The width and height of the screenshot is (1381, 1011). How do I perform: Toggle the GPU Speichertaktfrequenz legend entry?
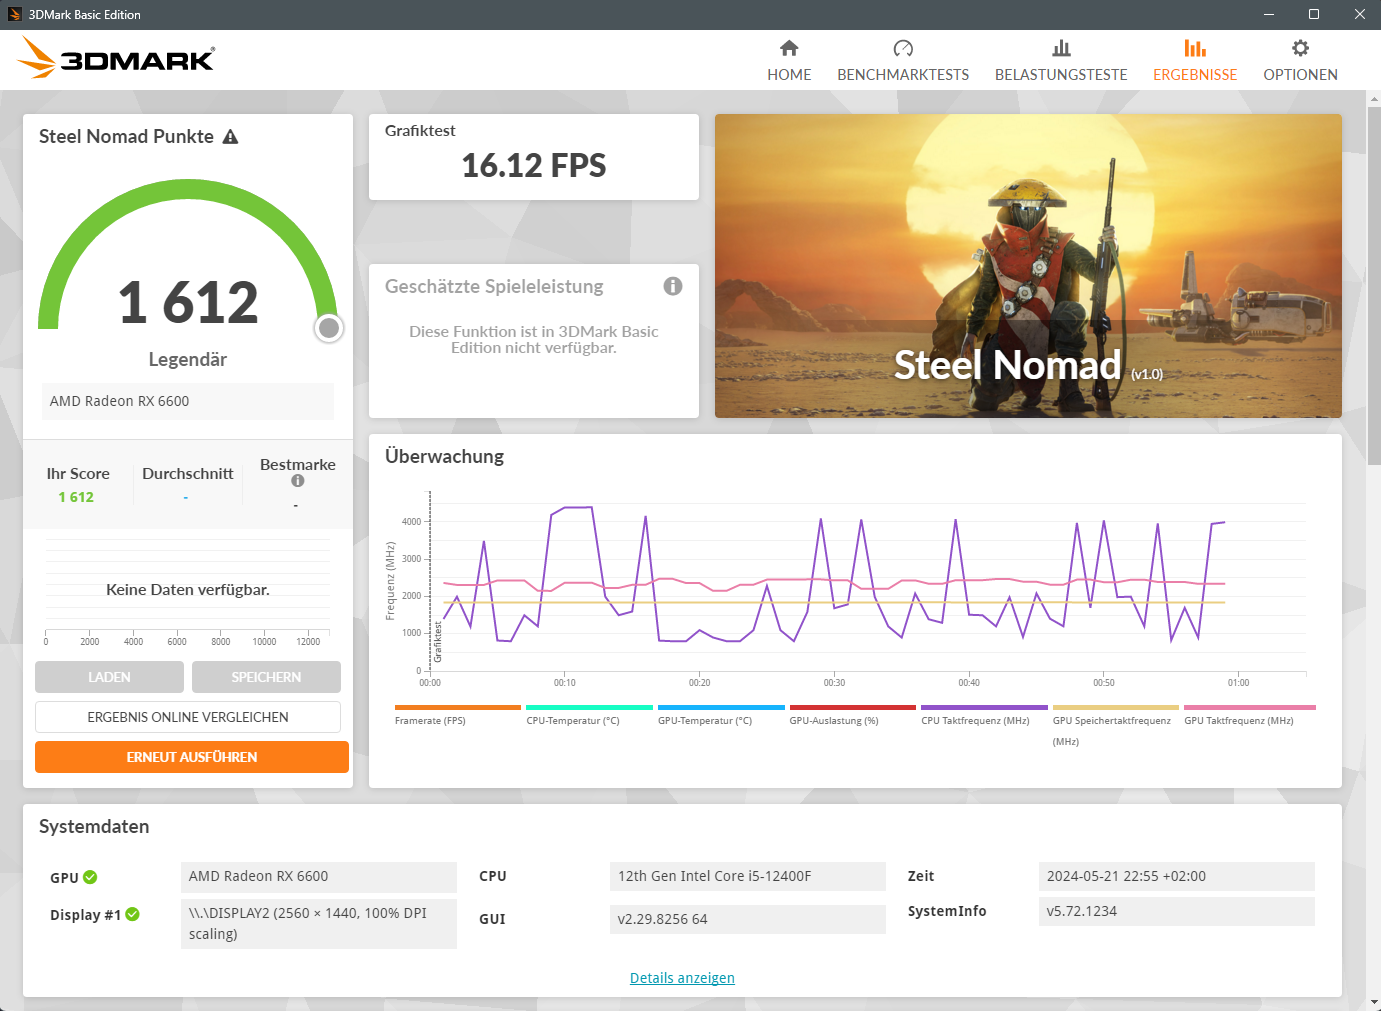click(1116, 726)
